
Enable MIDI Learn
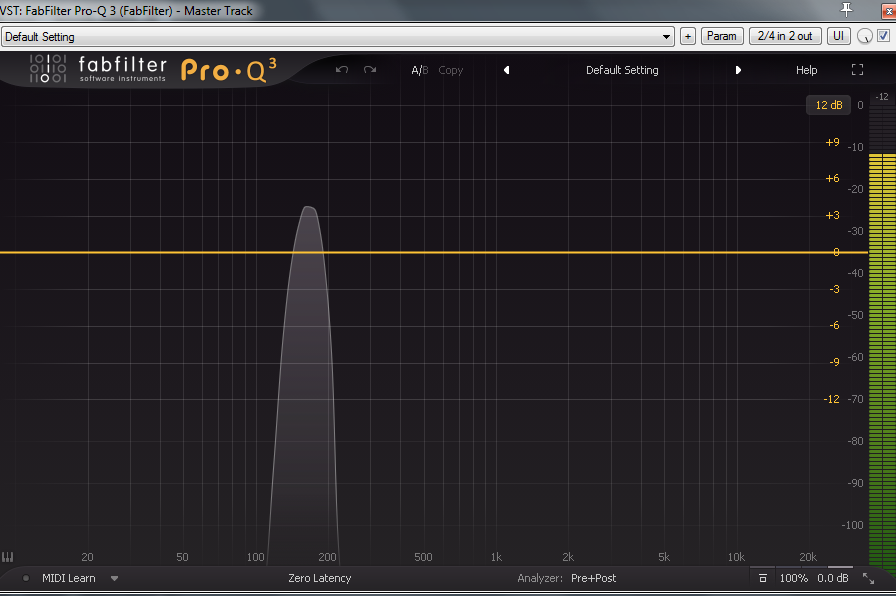click(x=69, y=578)
